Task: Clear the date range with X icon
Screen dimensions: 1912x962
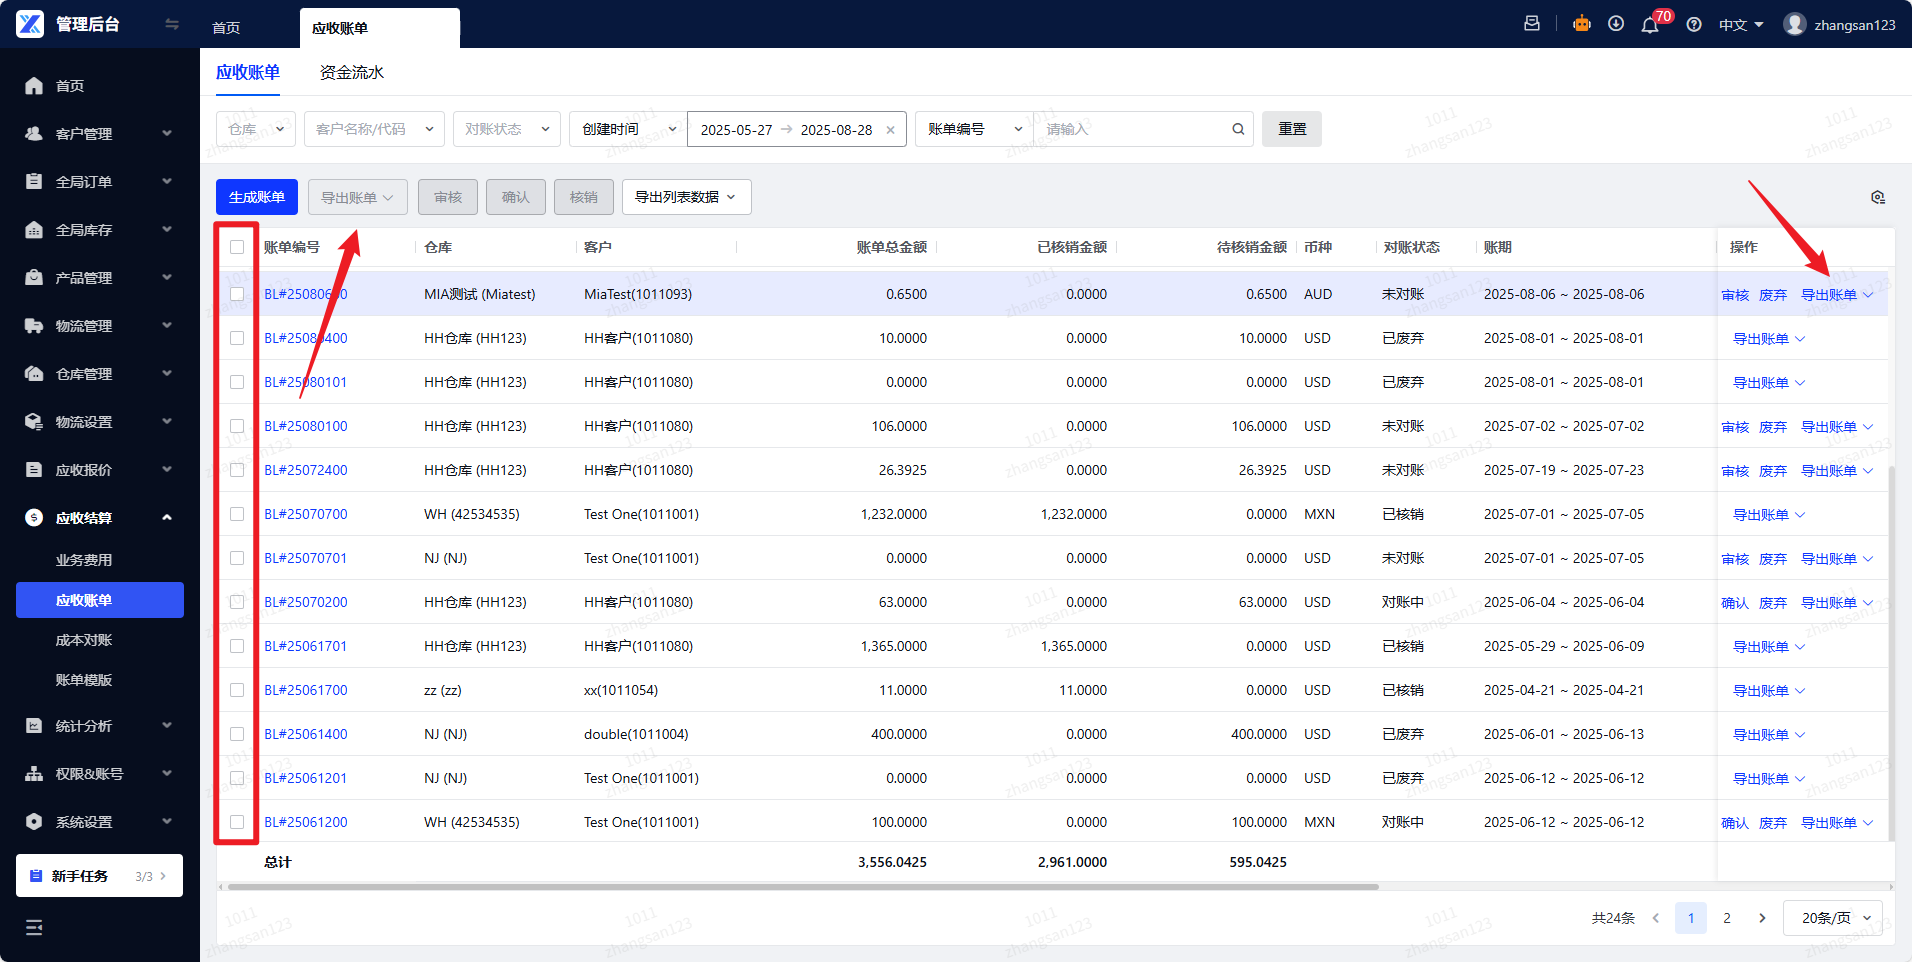Action: point(890,130)
